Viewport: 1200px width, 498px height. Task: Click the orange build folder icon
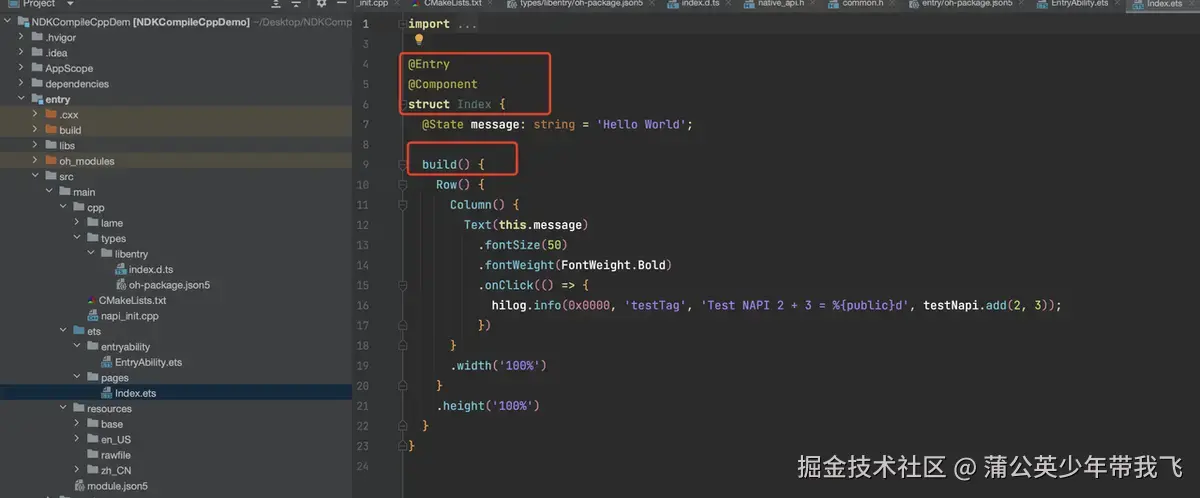pos(50,130)
